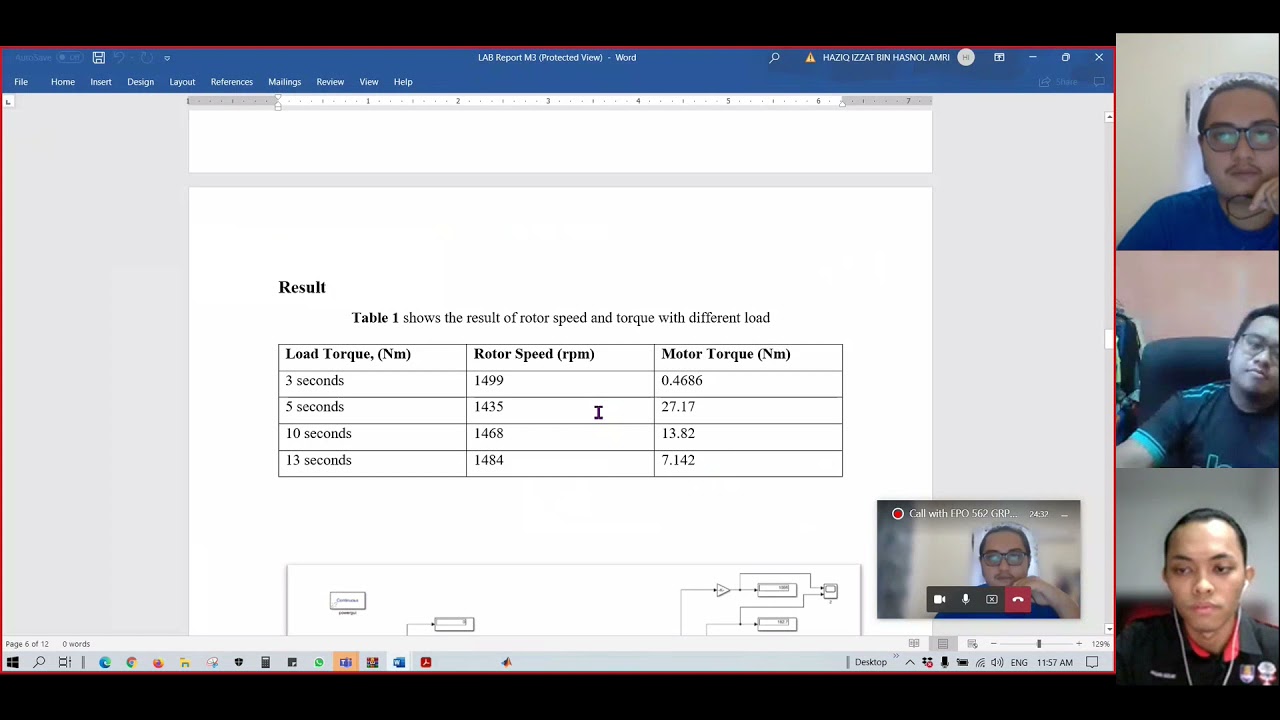
Task: Open the Layout tab
Action: pos(182,82)
